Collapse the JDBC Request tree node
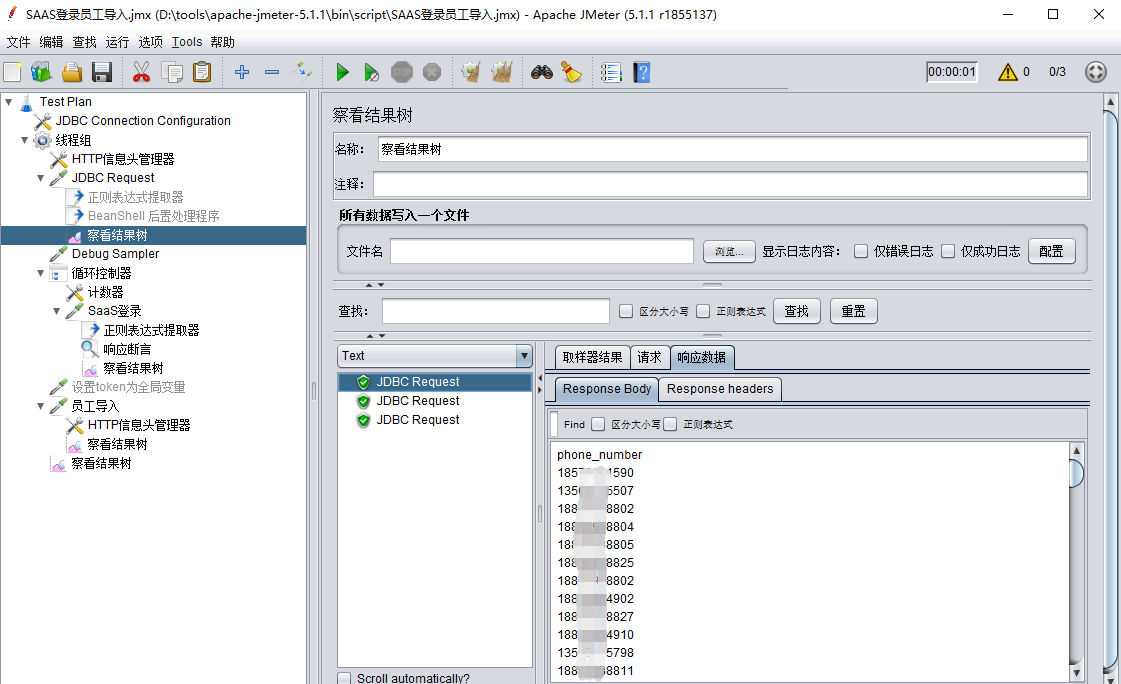This screenshot has width=1121, height=684. [41, 178]
